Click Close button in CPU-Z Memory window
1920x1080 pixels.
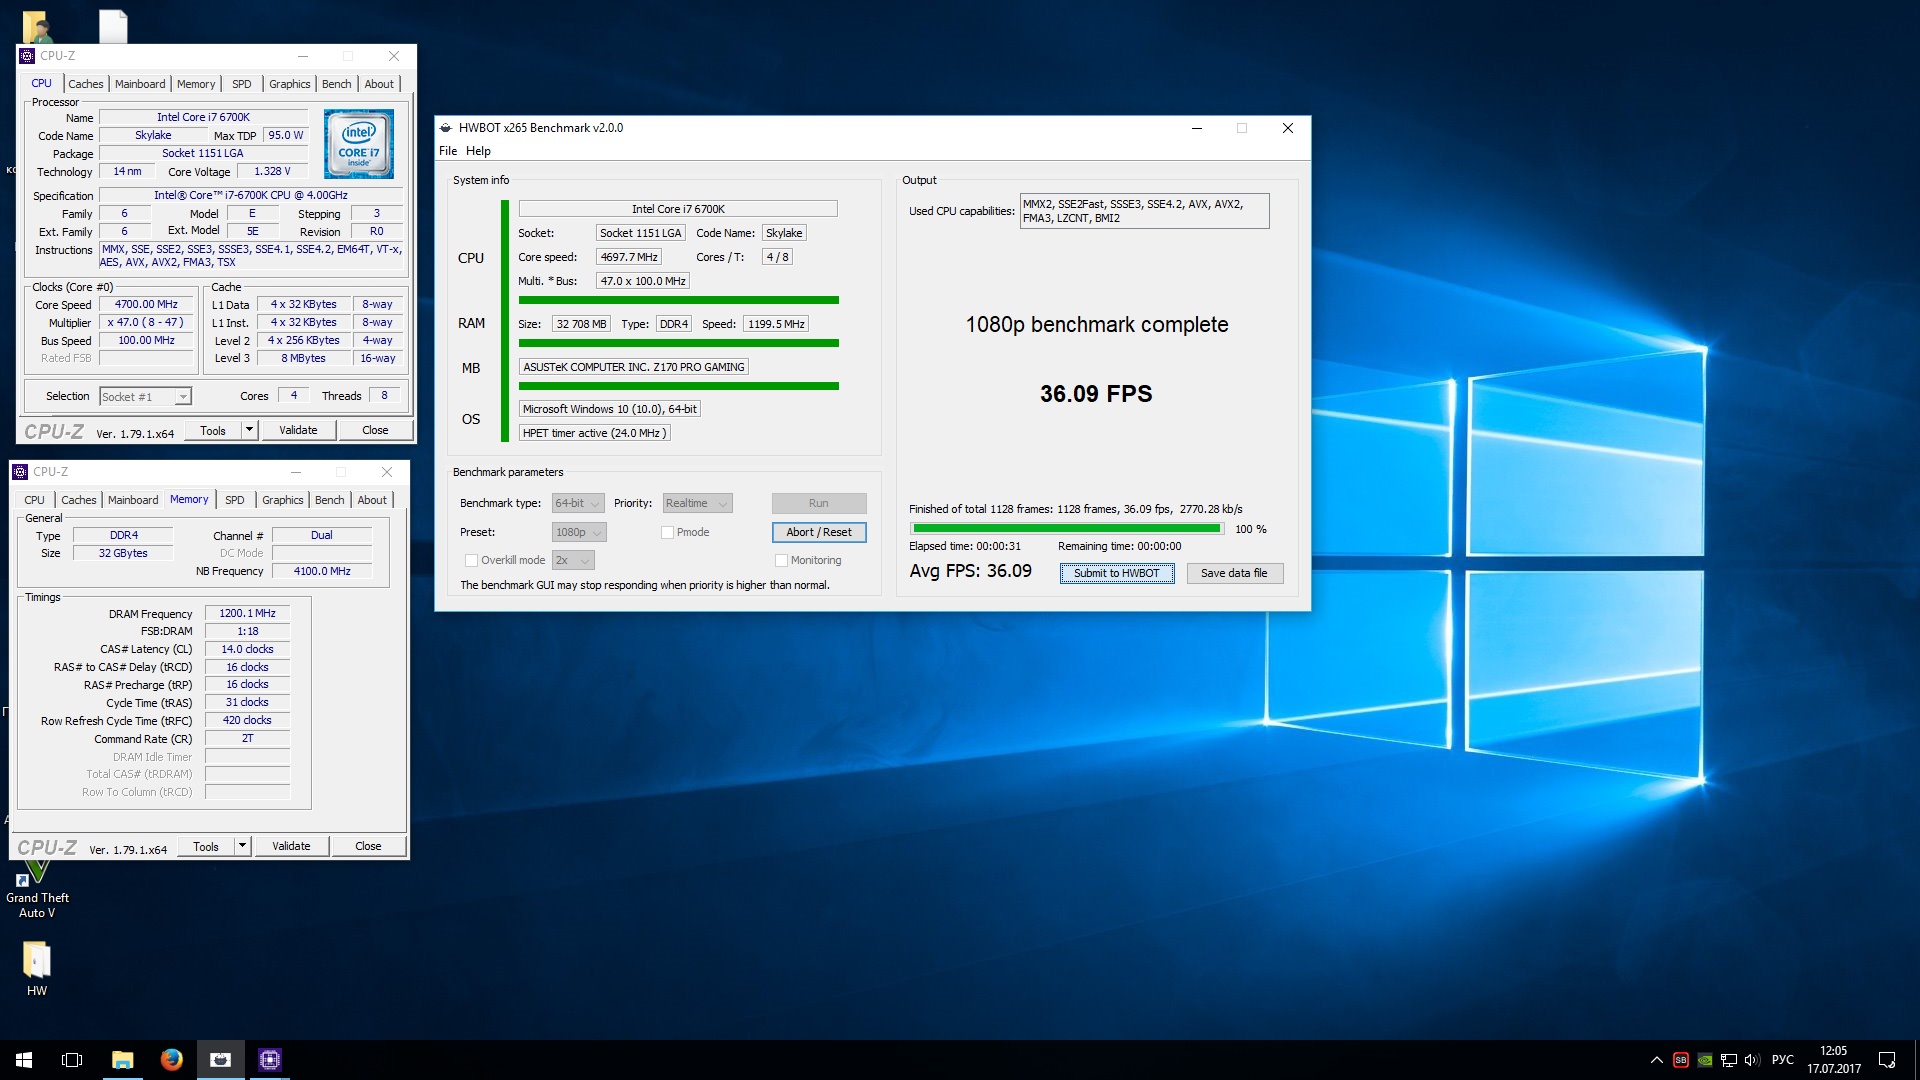(x=368, y=846)
